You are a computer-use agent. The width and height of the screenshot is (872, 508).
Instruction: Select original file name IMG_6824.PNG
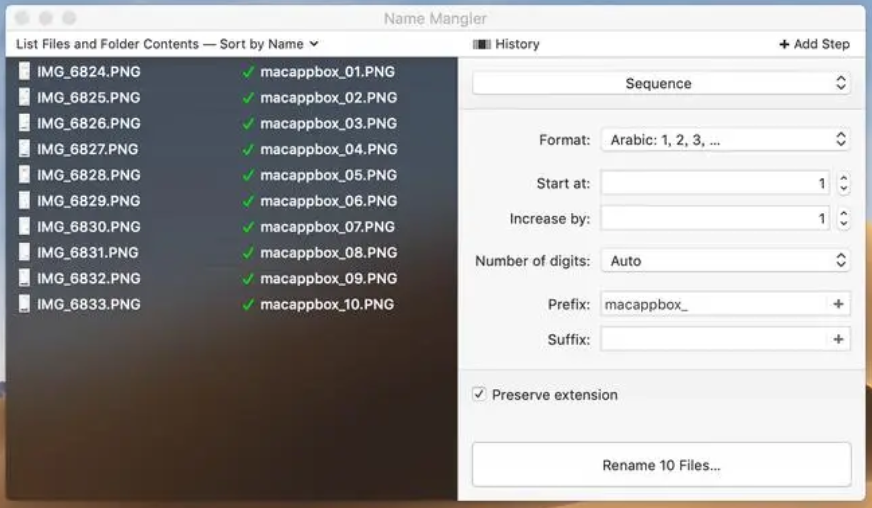[x=88, y=72]
